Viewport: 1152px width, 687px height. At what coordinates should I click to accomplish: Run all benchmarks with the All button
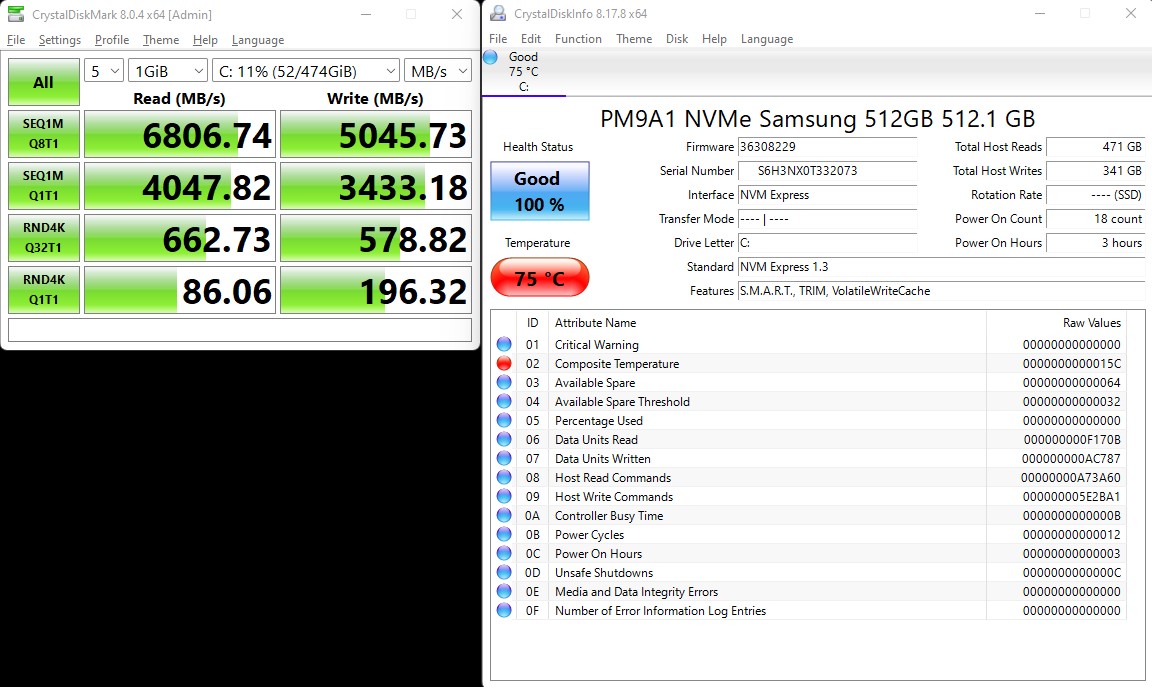click(x=43, y=82)
